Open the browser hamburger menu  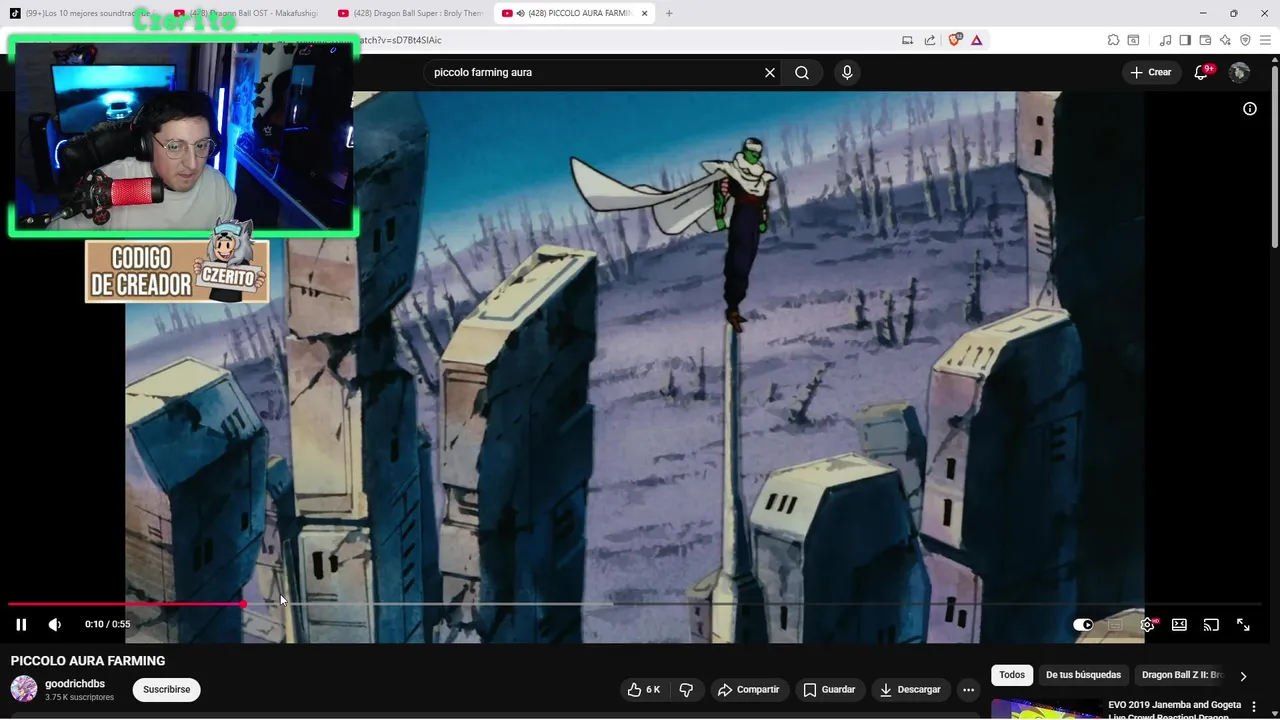[x=1265, y=40]
